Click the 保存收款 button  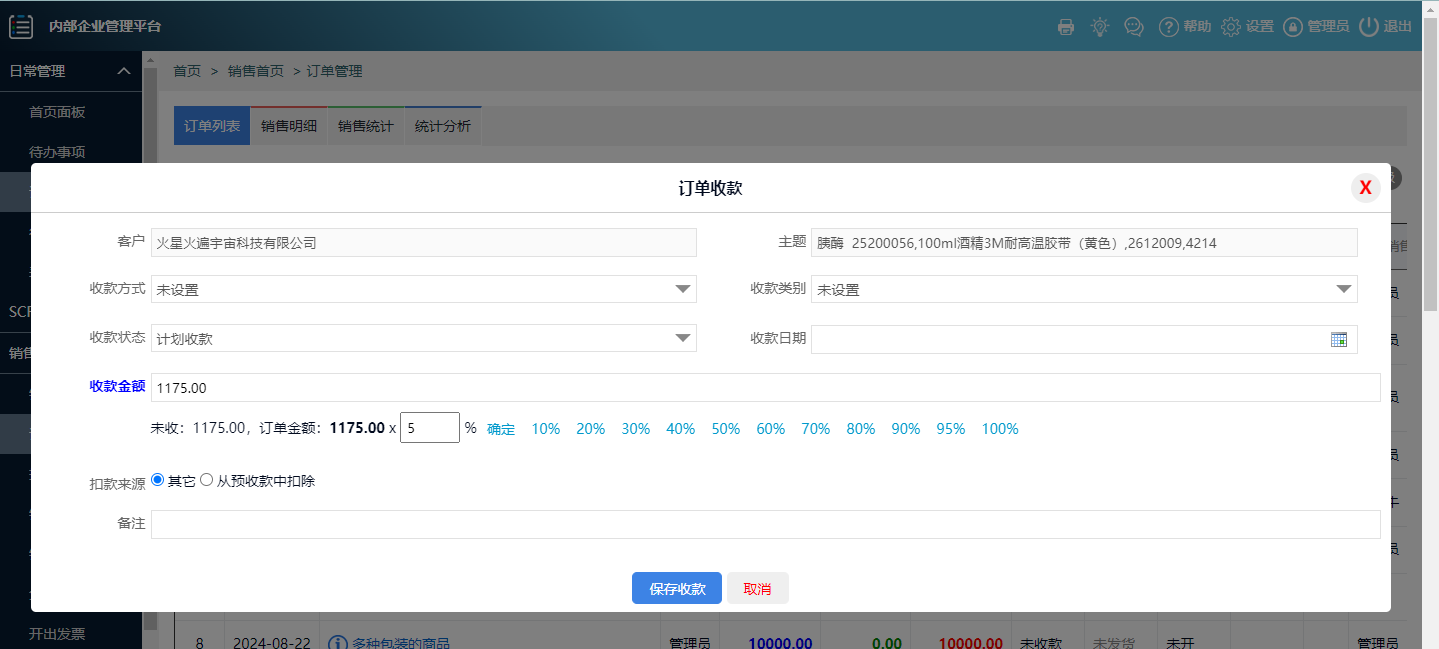tap(677, 589)
